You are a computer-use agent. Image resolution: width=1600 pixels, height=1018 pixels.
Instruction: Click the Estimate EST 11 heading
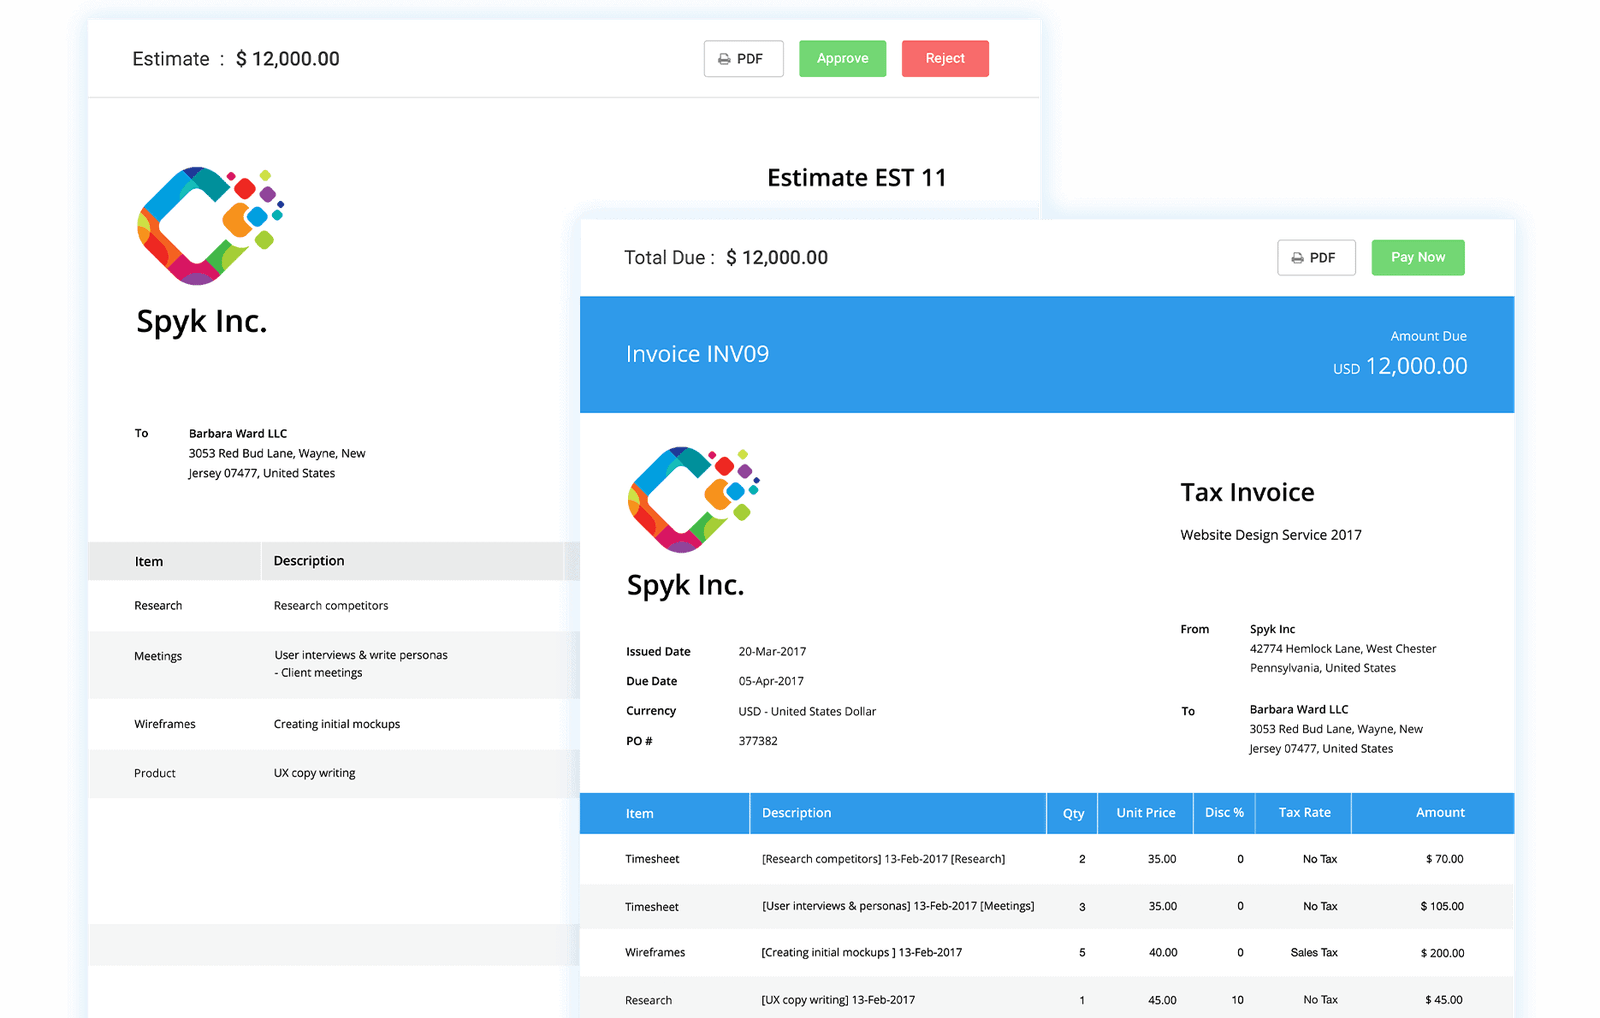tap(856, 178)
